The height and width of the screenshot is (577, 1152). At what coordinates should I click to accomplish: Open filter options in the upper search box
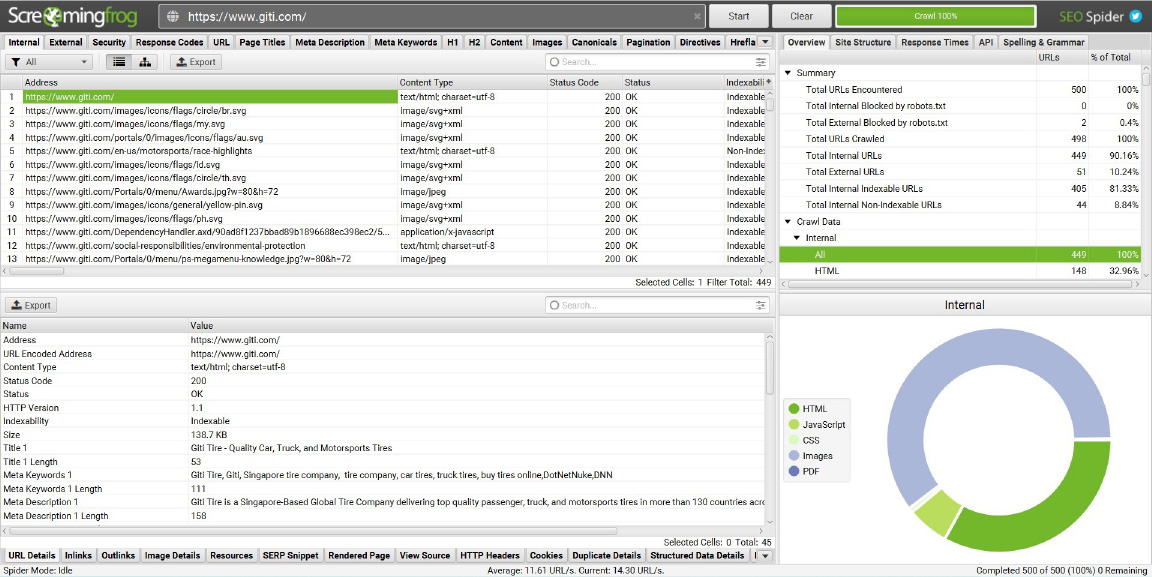point(761,62)
